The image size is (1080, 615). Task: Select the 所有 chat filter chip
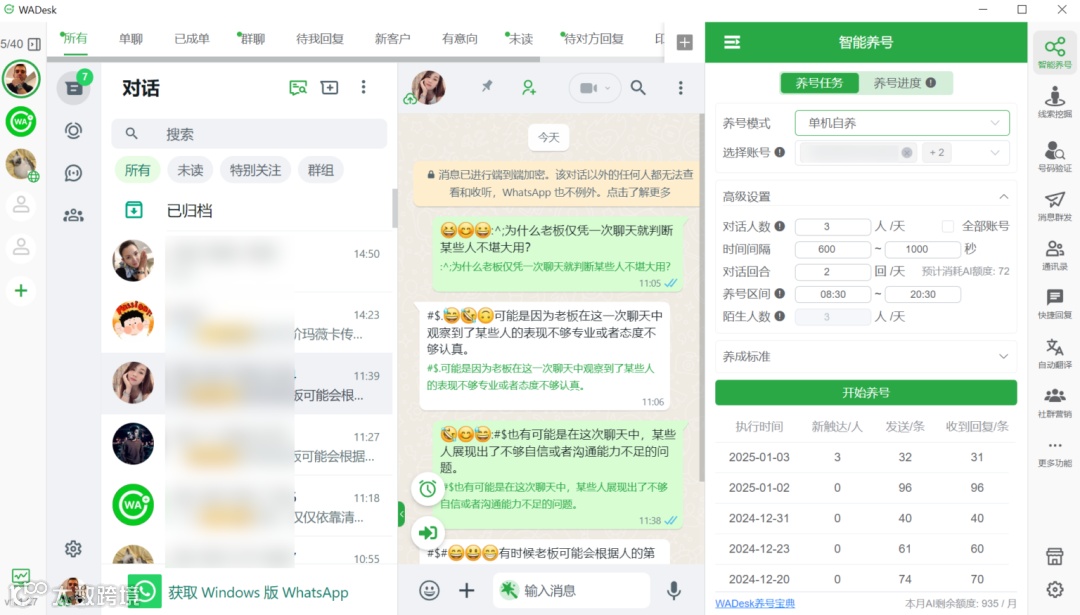137,170
